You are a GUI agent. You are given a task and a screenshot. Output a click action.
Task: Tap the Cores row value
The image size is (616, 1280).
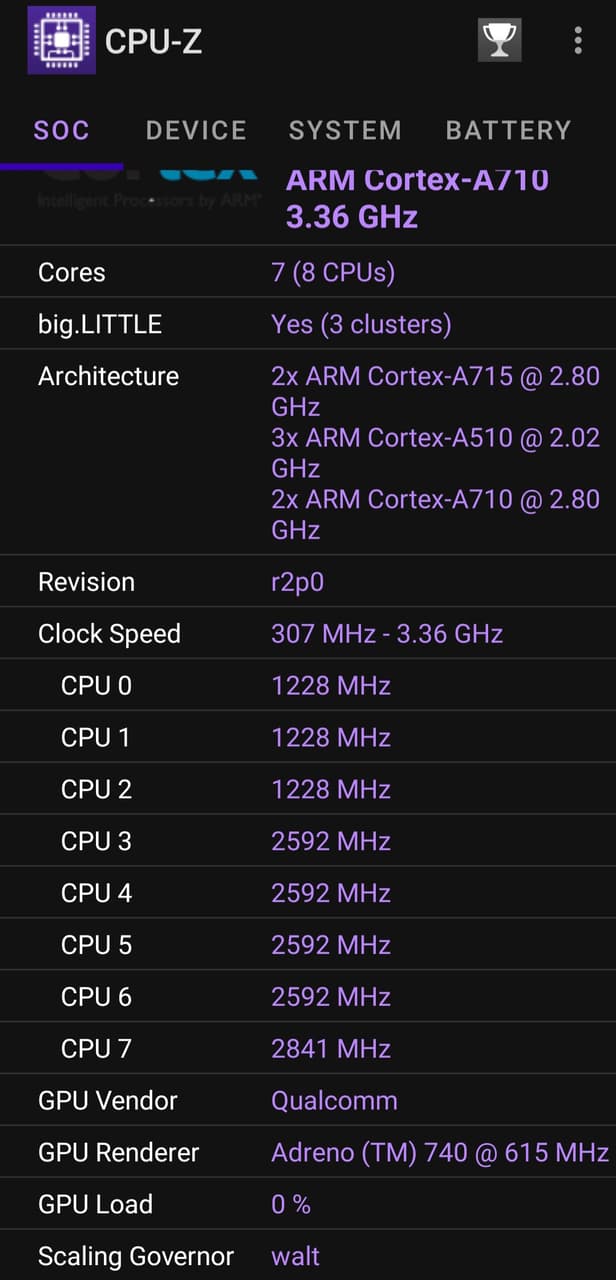(x=333, y=272)
